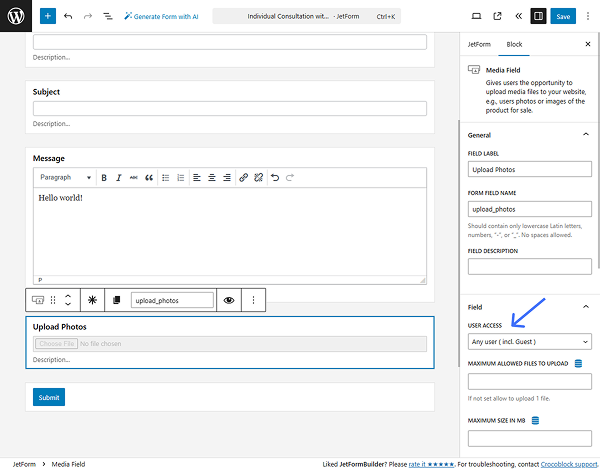This screenshot has width=600, height=470.
Task: Insert a numbered list
Action: click(x=181, y=178)
